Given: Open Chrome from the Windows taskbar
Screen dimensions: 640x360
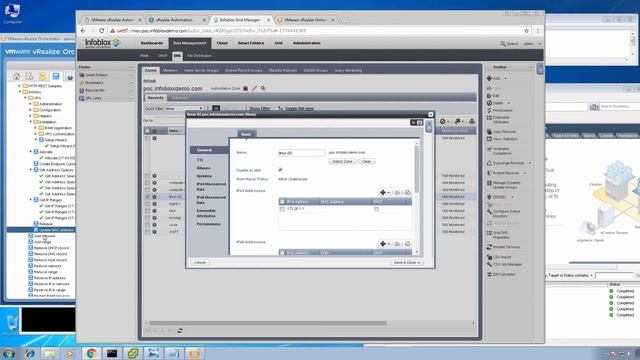Looking at the screenshot, I should (91, 353).
